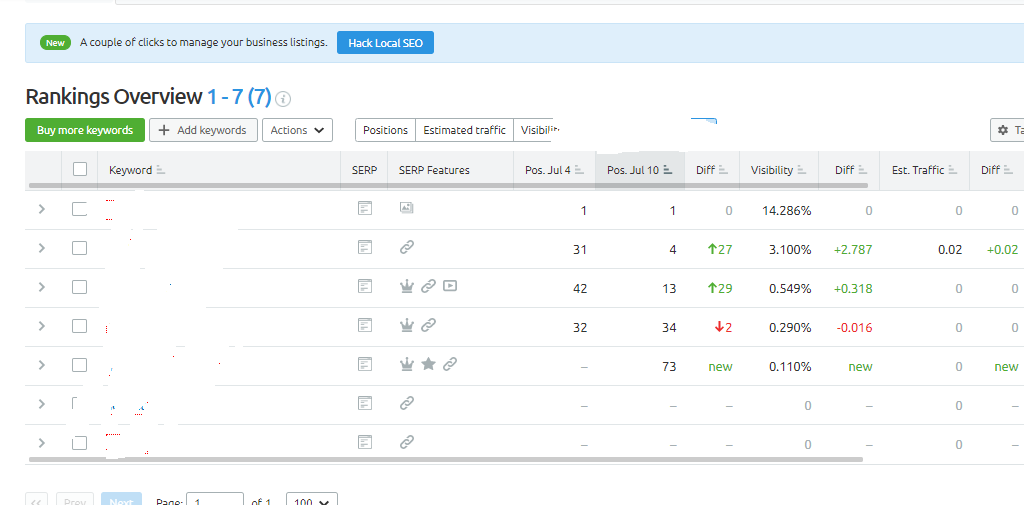This screenshot has height=505, width=1024.
Task: Expand the row with 0.290% visibility
Action: [x=42, y=326]
